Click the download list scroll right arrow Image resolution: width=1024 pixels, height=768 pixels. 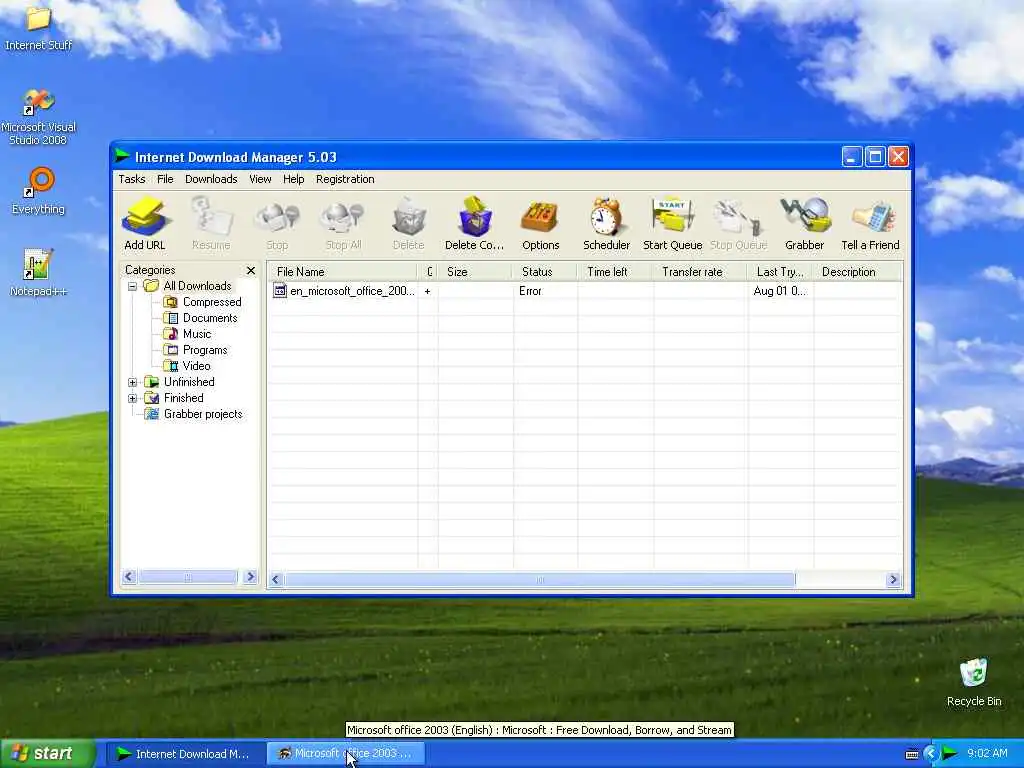893,579
